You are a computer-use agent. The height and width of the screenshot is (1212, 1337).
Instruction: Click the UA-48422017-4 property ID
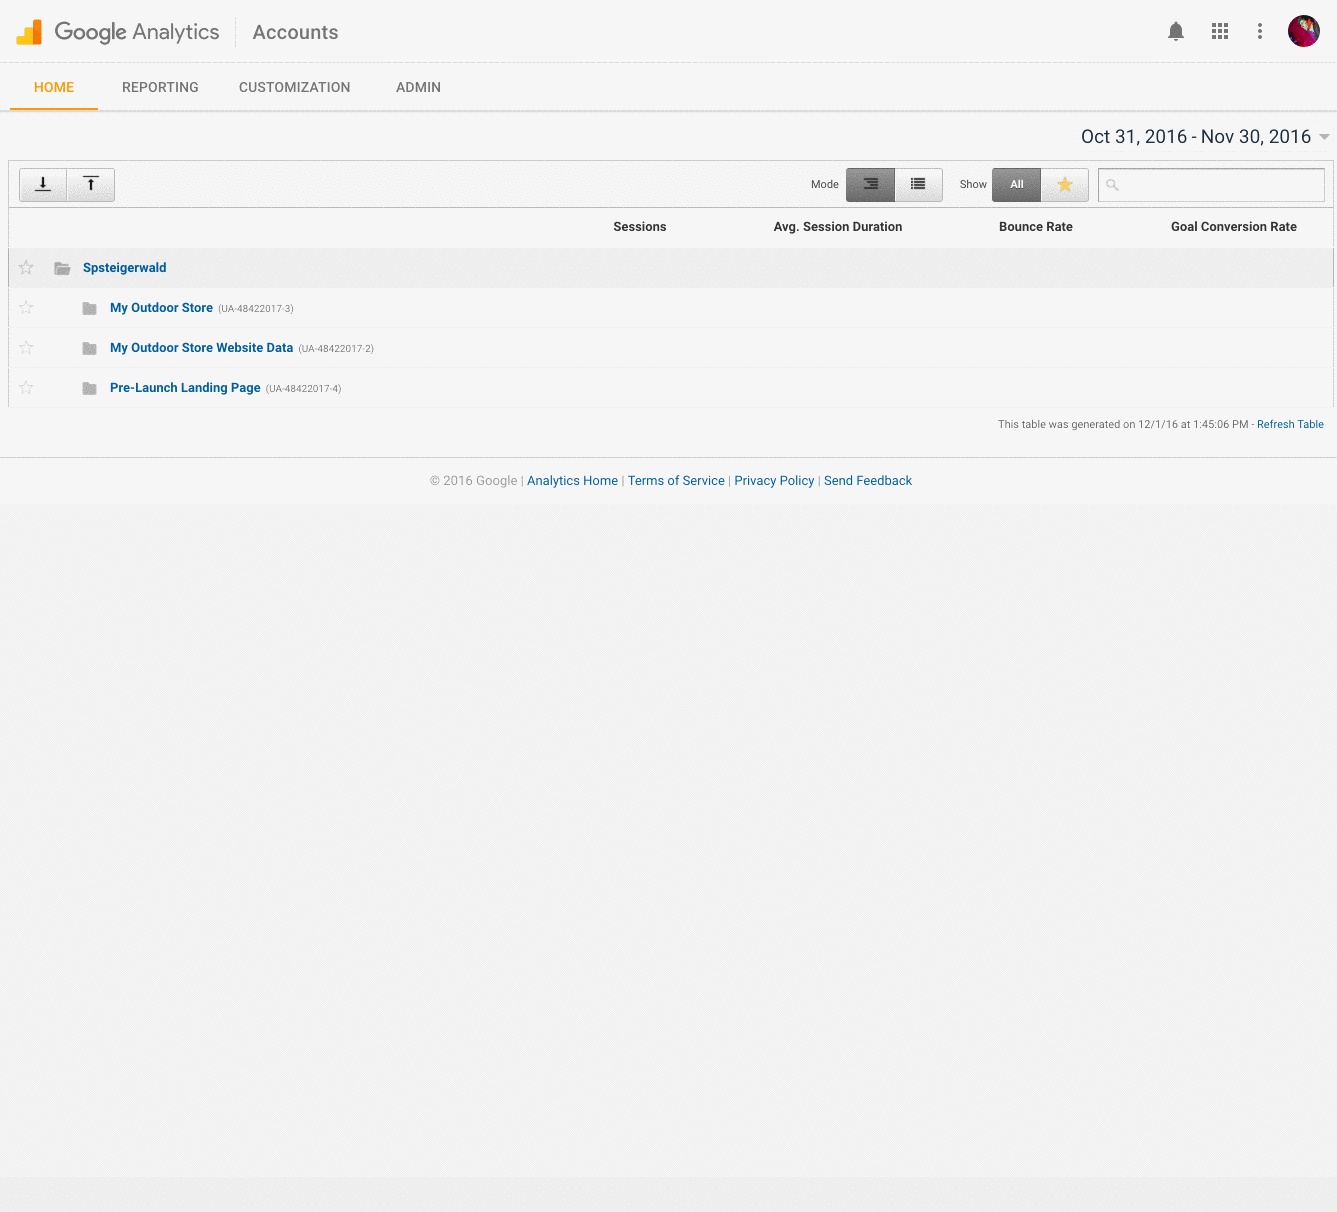(303, 389)
